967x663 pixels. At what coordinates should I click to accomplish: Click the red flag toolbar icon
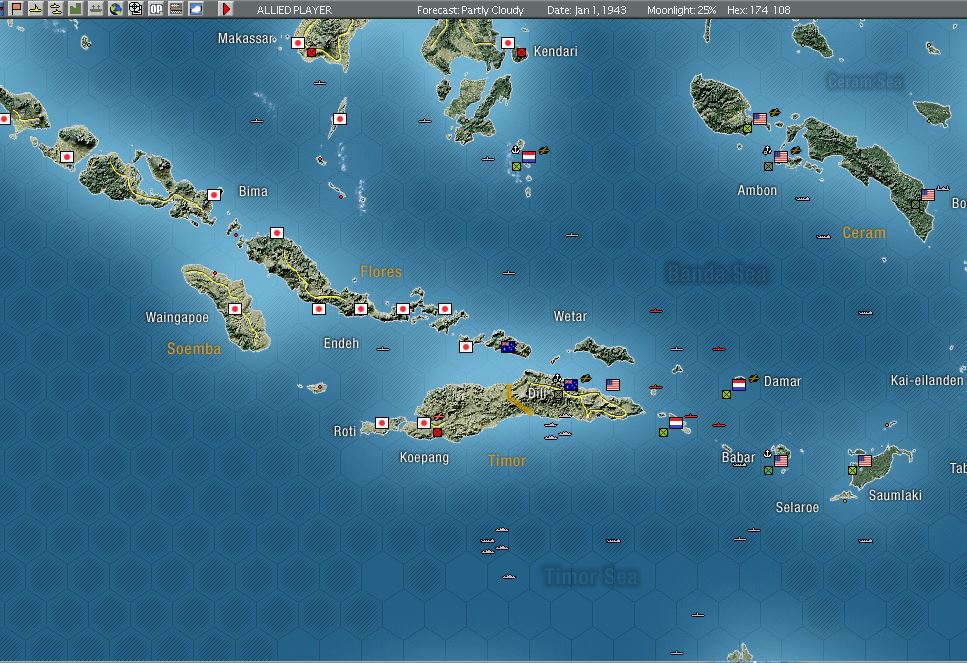tap(16, 9)
